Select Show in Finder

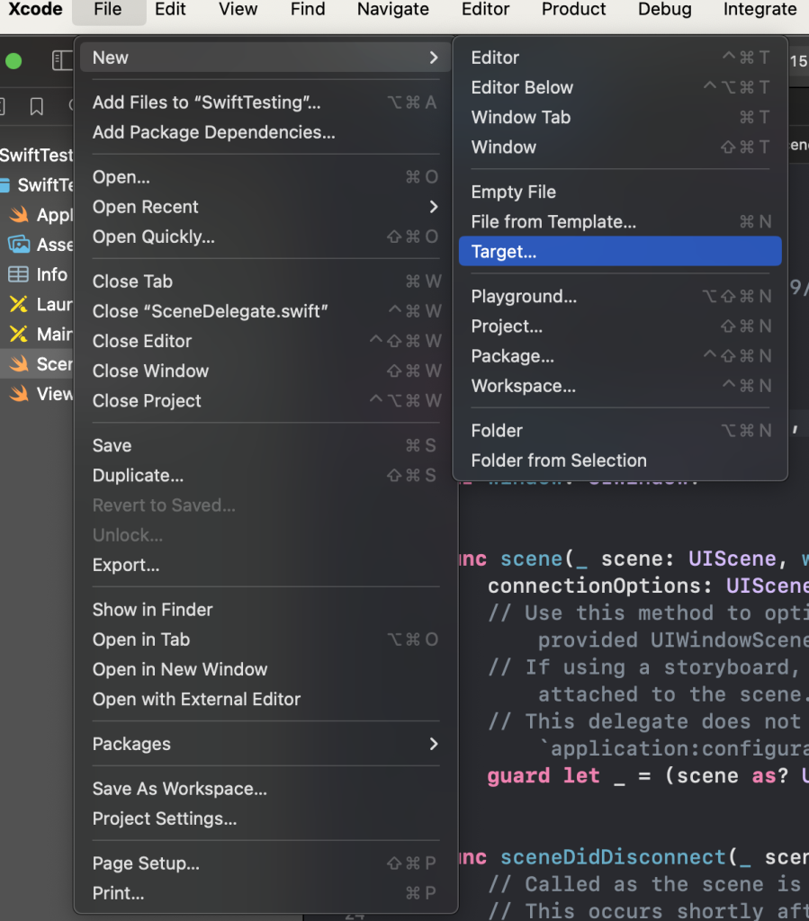click(266, 610)
